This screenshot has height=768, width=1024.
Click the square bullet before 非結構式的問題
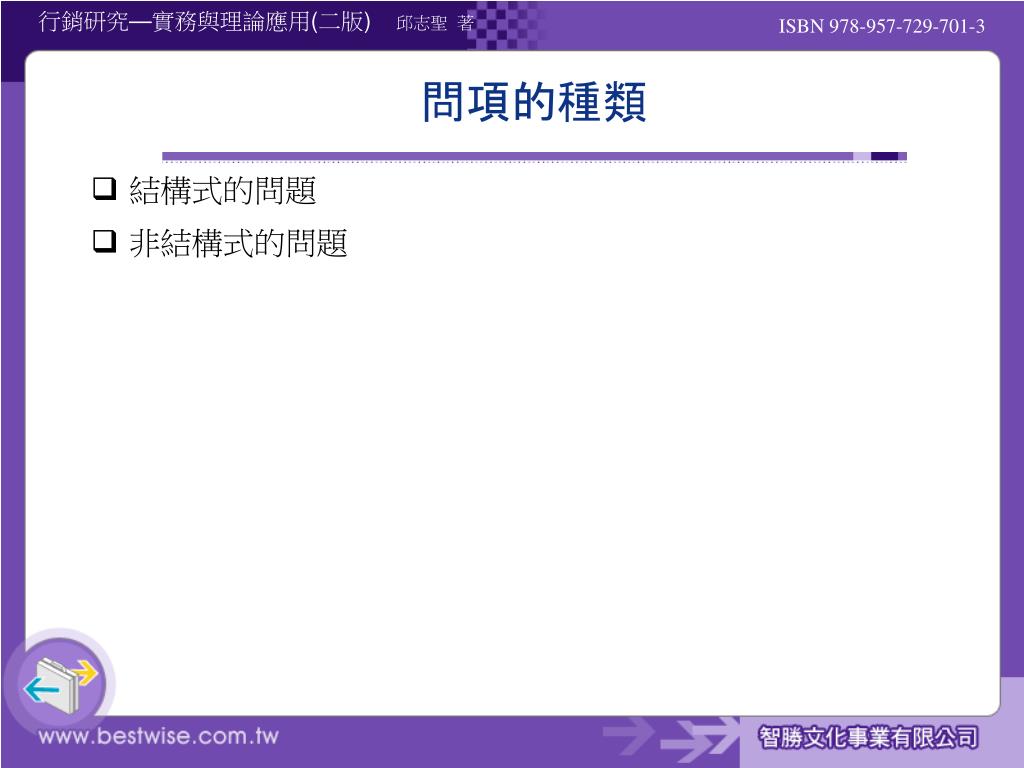104,240
